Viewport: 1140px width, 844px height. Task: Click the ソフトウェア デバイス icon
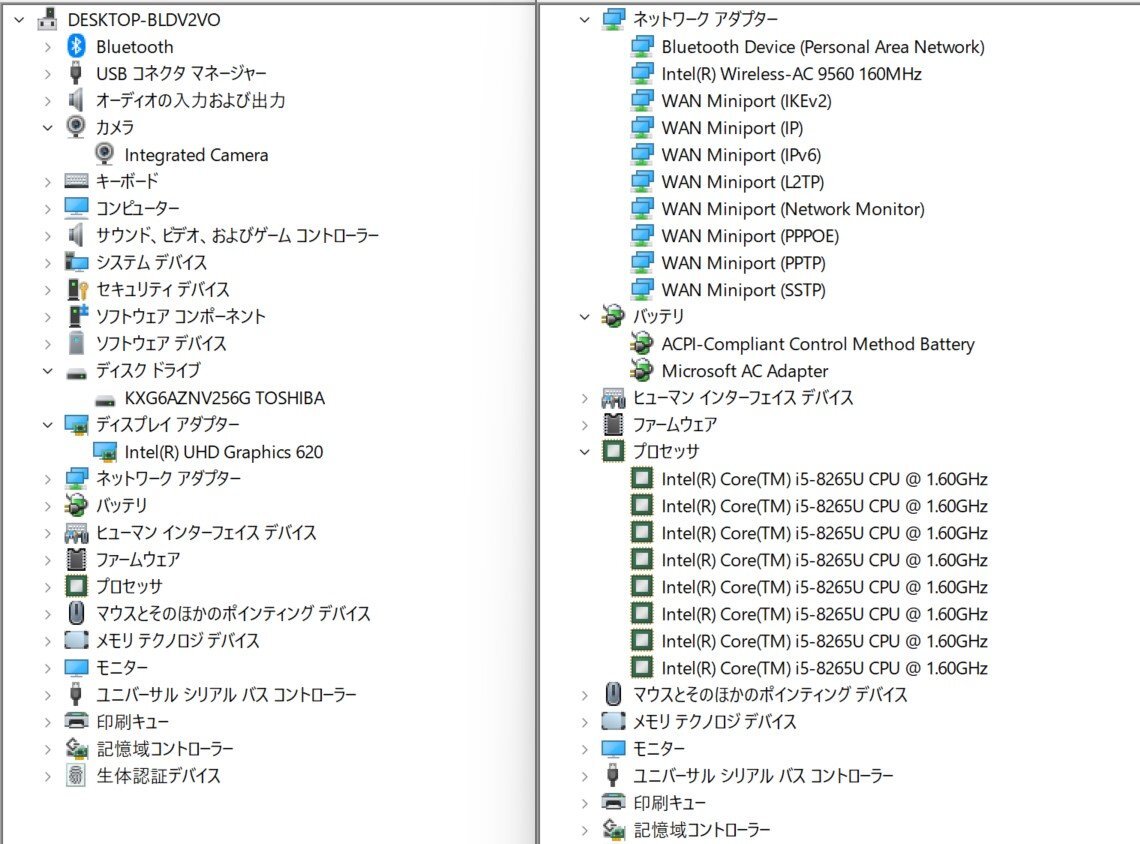click(x=76, y=343)
